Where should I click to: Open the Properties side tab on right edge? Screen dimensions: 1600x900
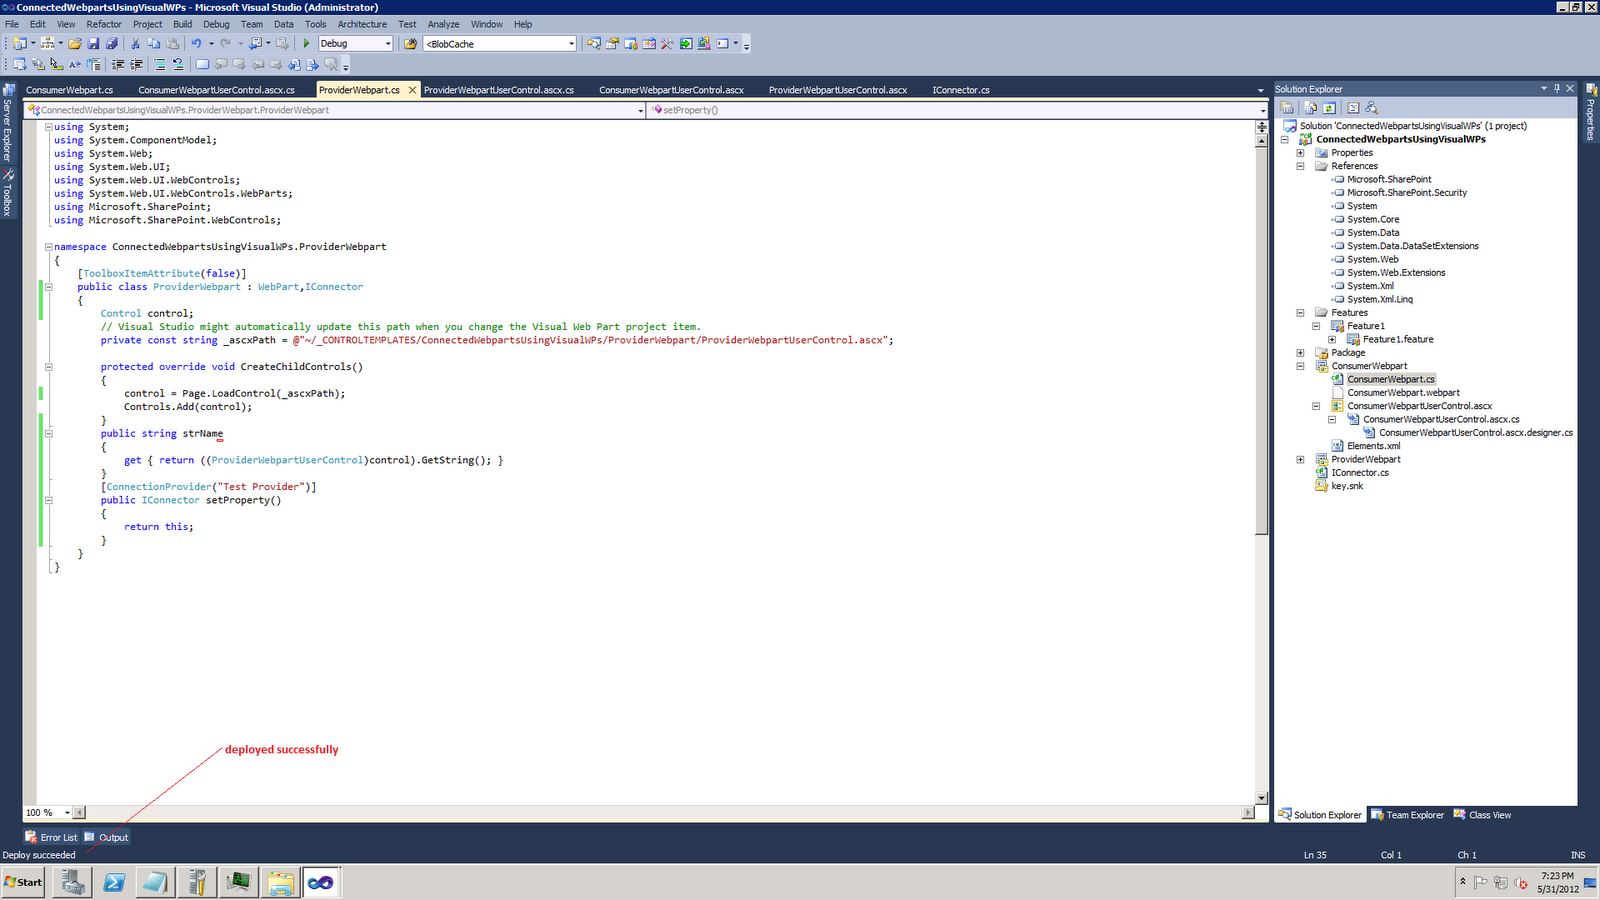tap(1590, 113)
